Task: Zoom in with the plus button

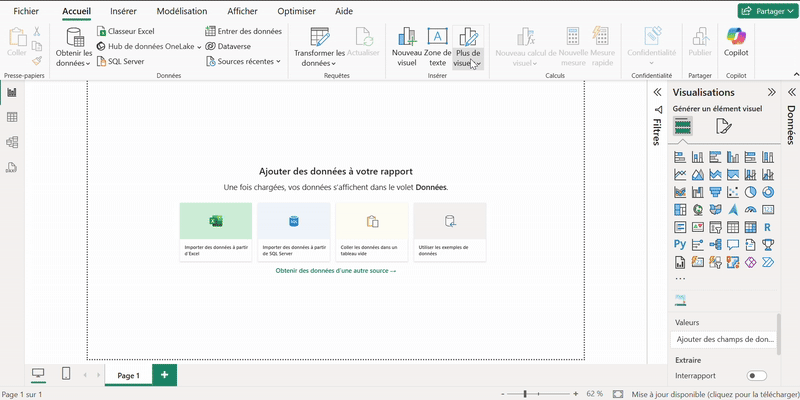Action: point(576,394)
